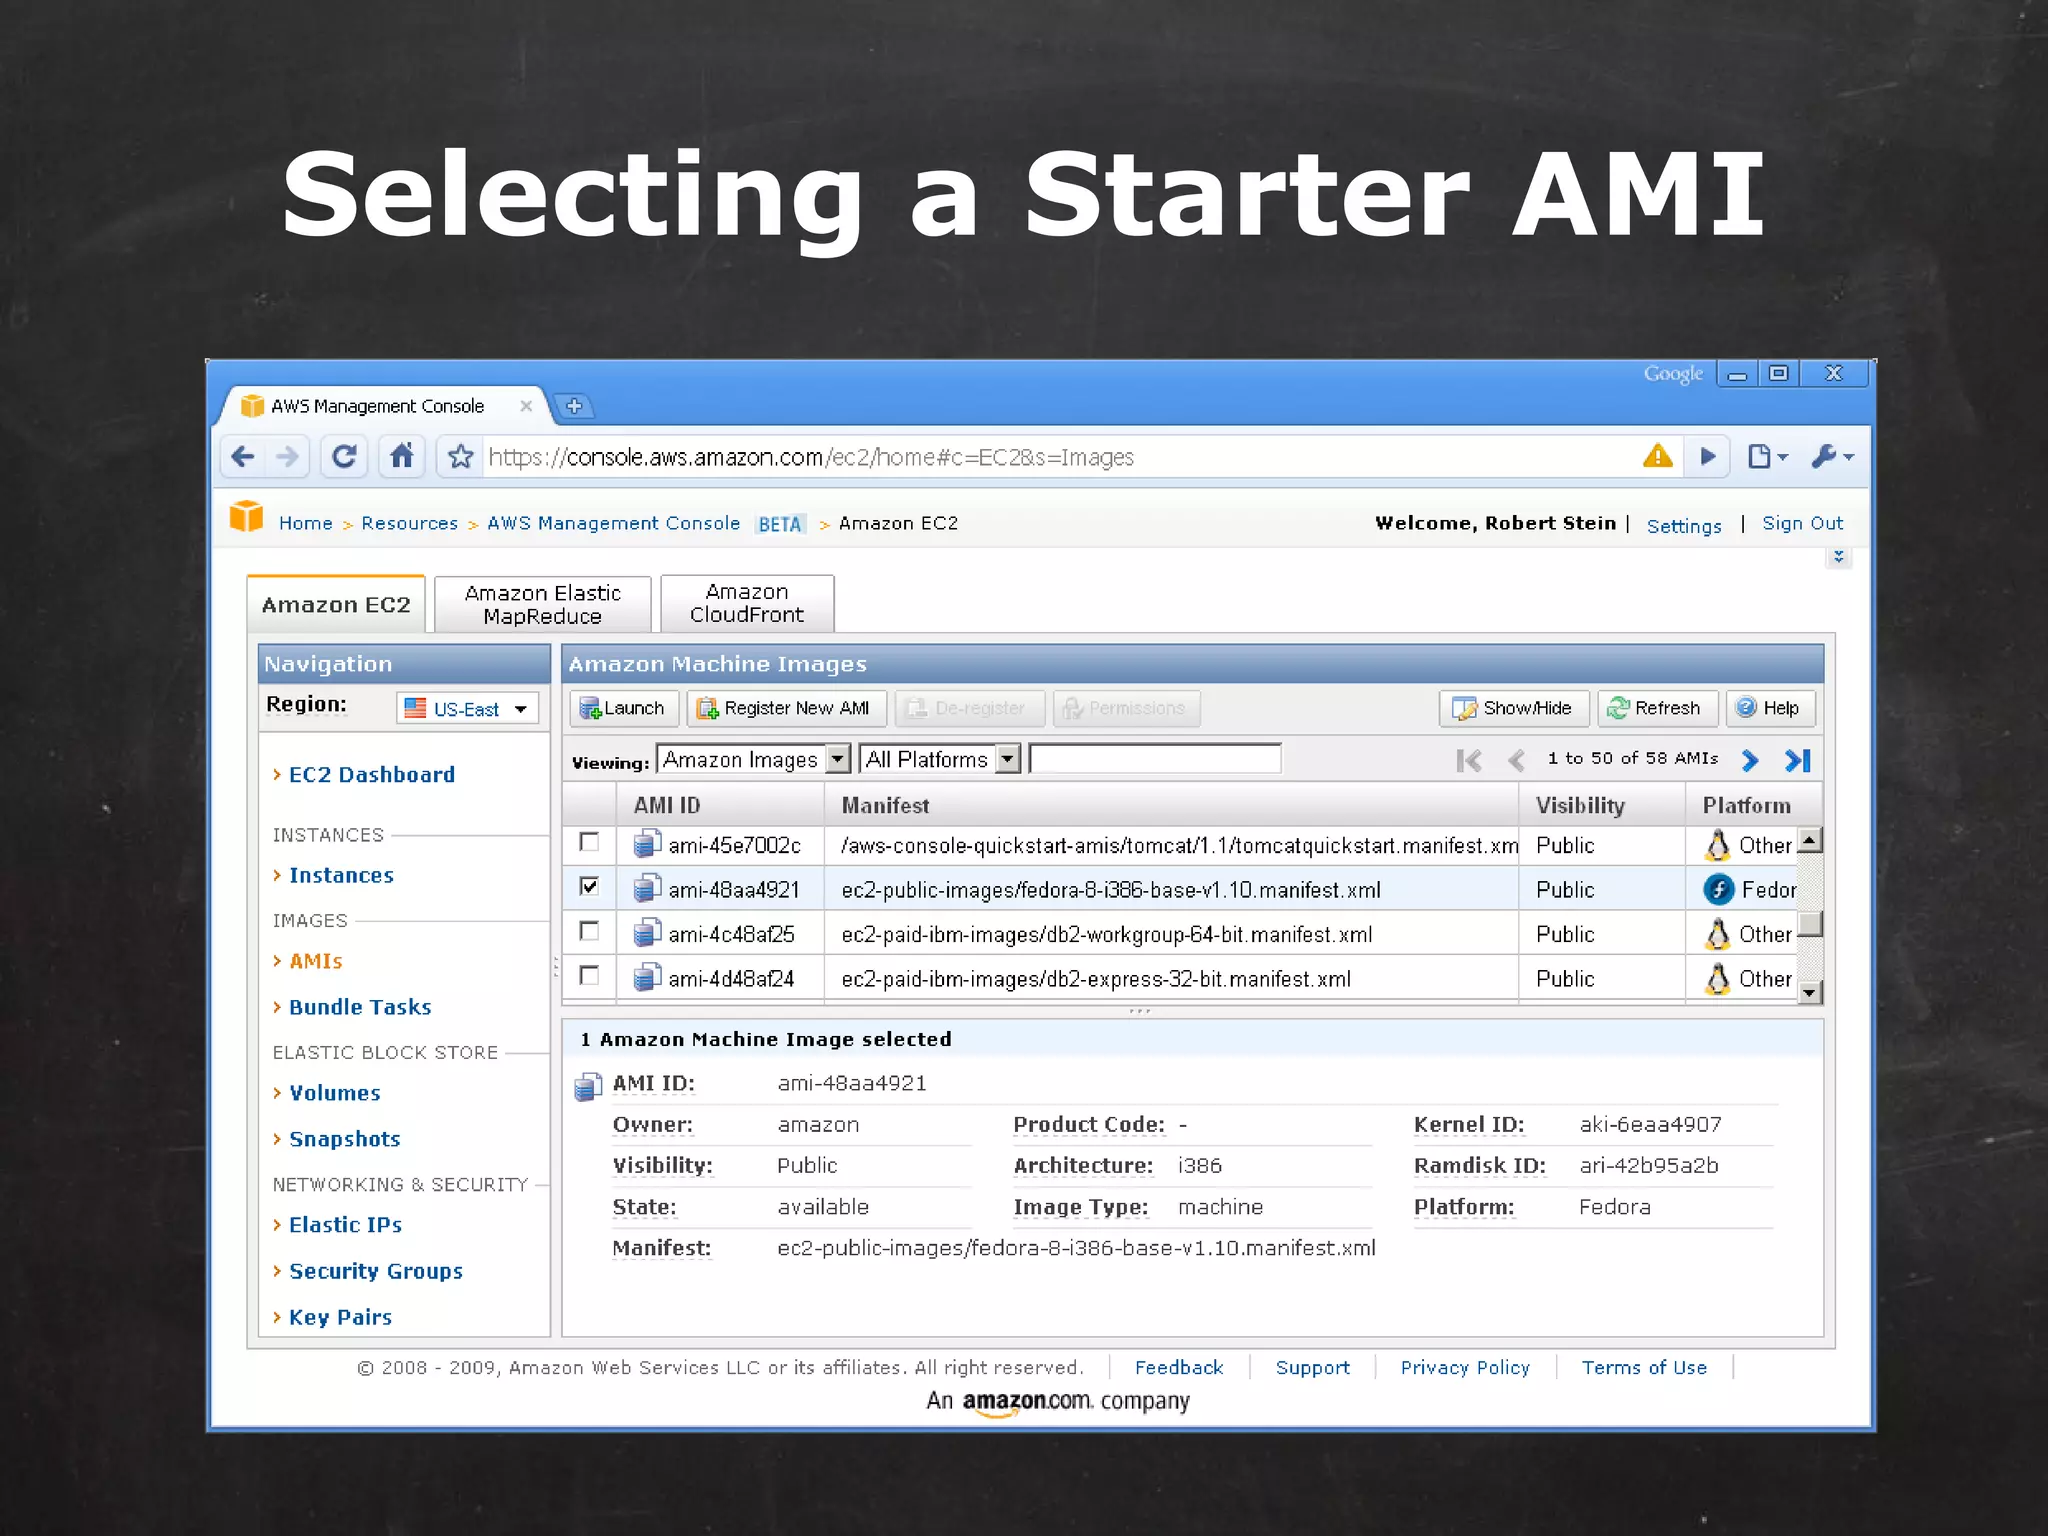Screen dimensions: 2048x1536
Task: Switch to Amazon Elastic MapReduce tab
Action: click(x=543, y=604)
